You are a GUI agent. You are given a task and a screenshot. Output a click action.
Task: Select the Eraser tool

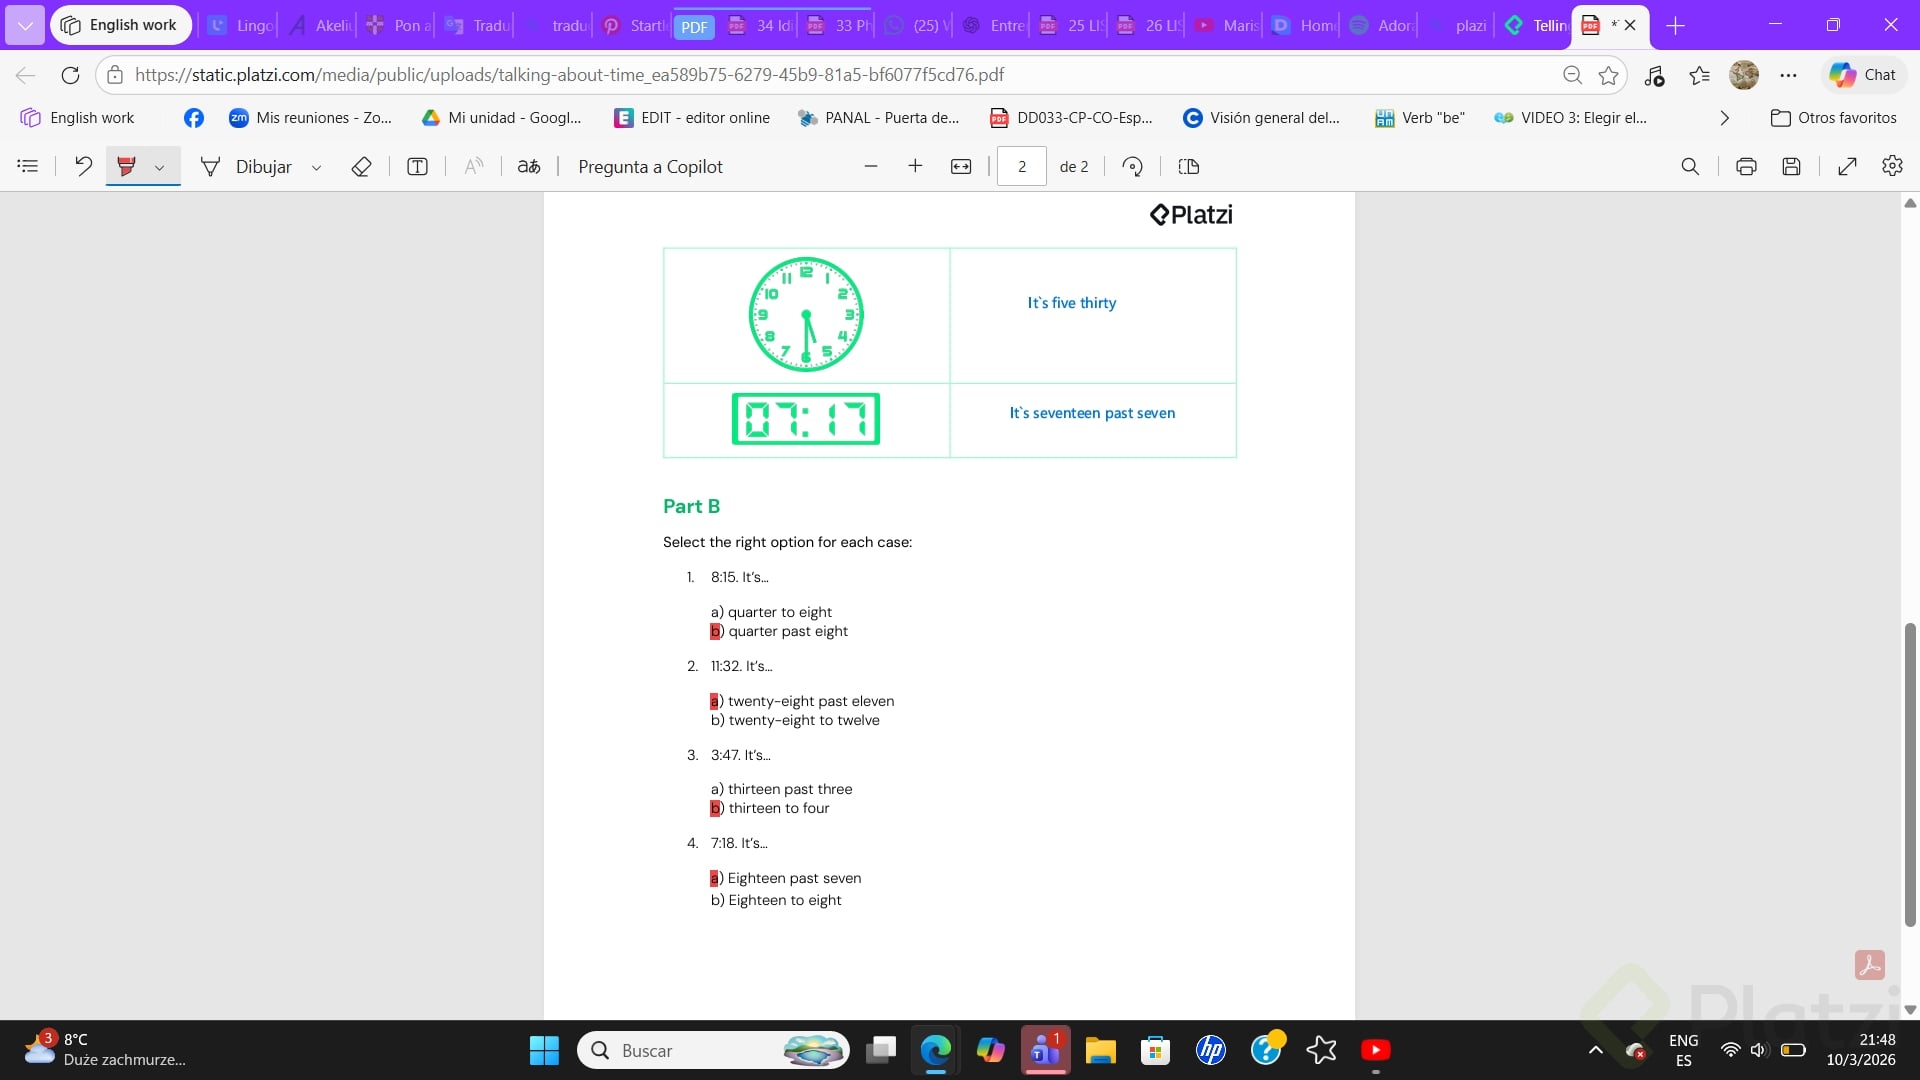coord(361,167)
